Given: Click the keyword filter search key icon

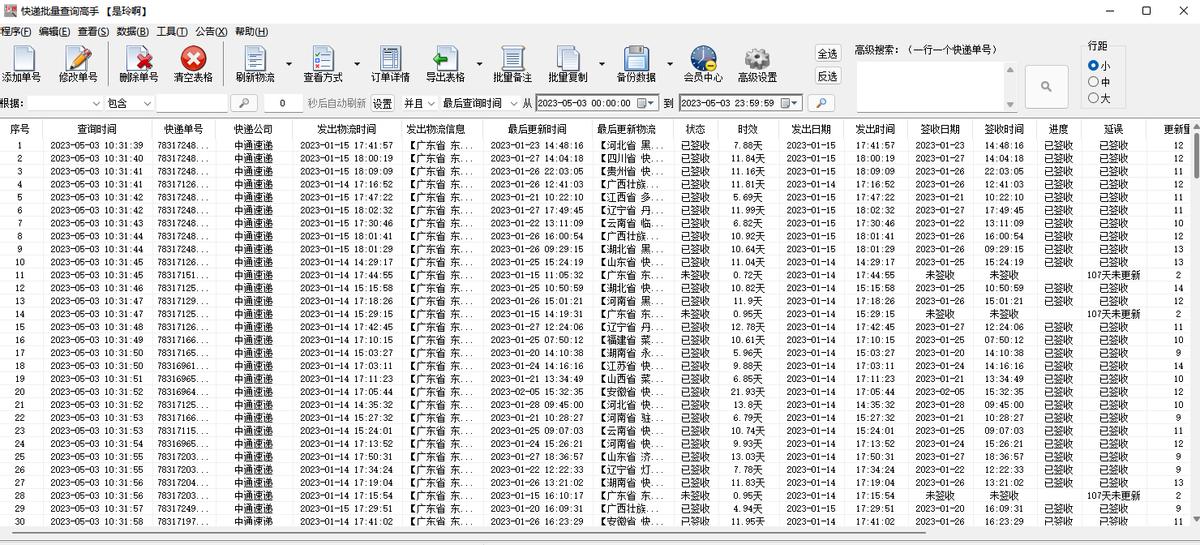Looking at the screenshot, I should point(243,103).
